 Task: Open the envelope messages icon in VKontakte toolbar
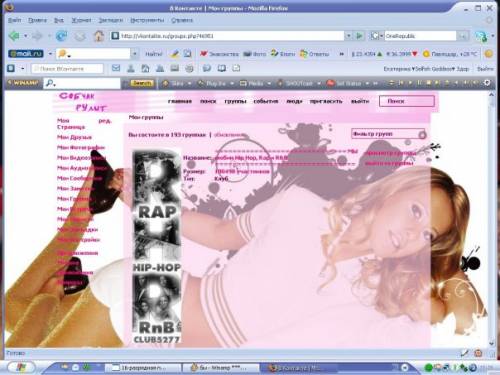tap(116, 68)
